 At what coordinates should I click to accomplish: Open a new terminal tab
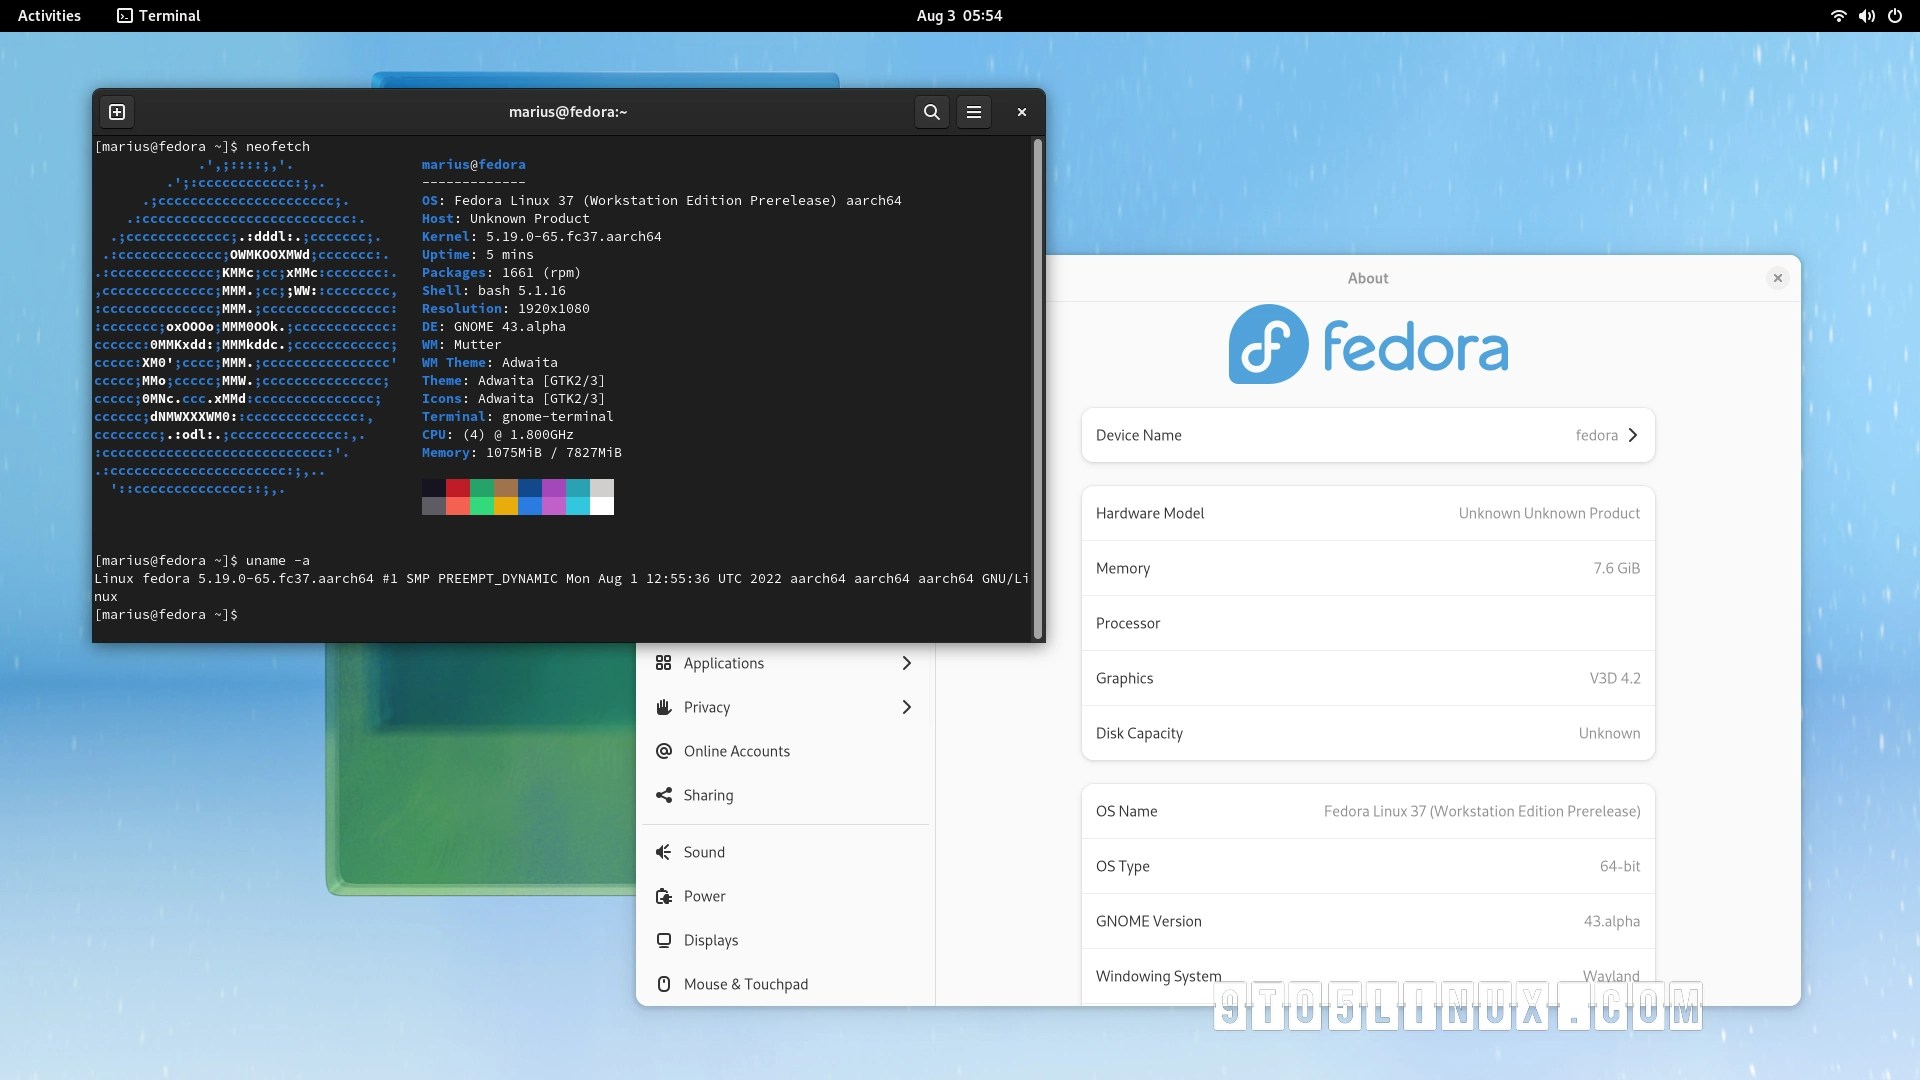point(117,112)
